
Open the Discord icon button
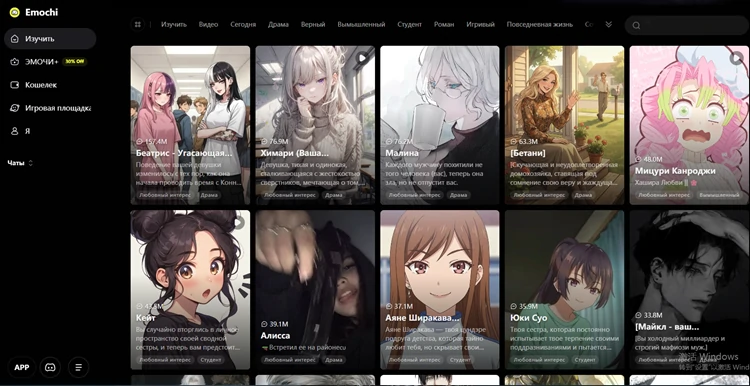(50, 367)
